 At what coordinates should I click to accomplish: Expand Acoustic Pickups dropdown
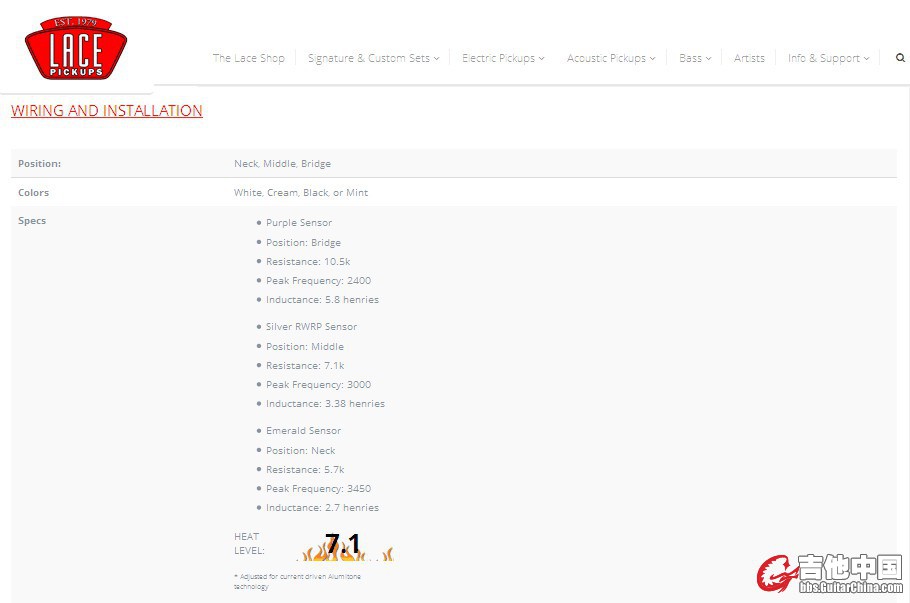(611, 58)
